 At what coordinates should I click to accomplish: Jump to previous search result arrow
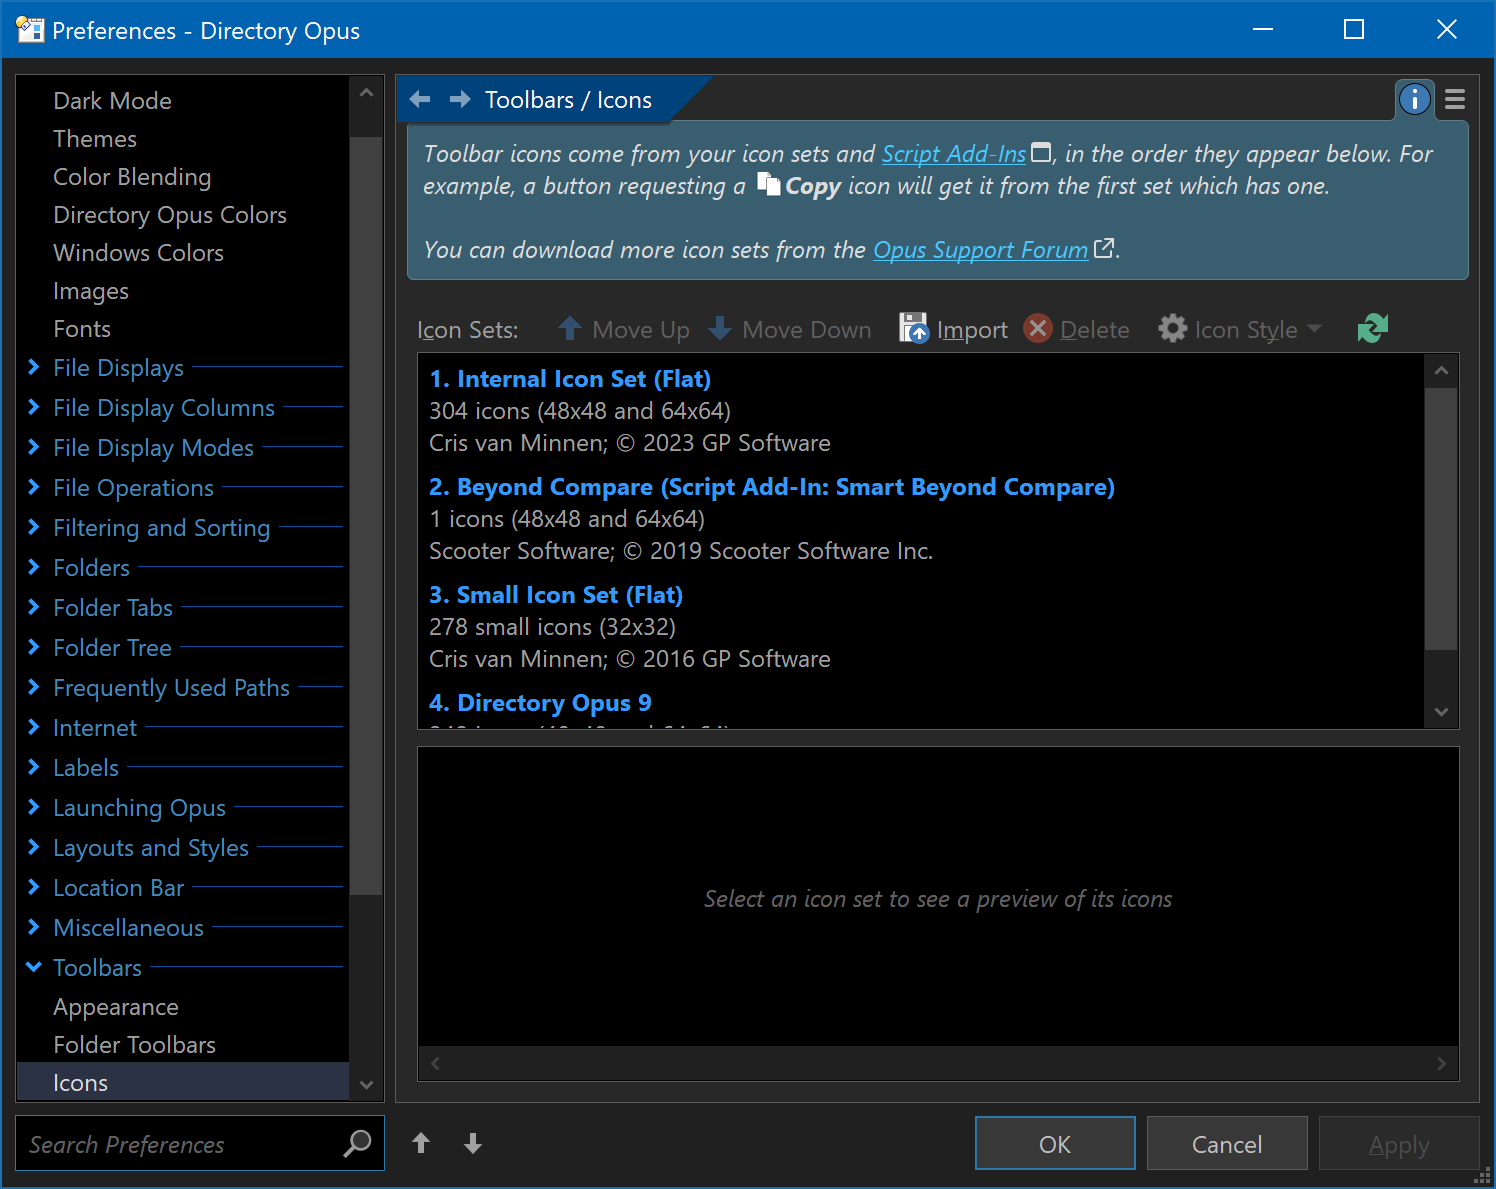pos(421,1143)
